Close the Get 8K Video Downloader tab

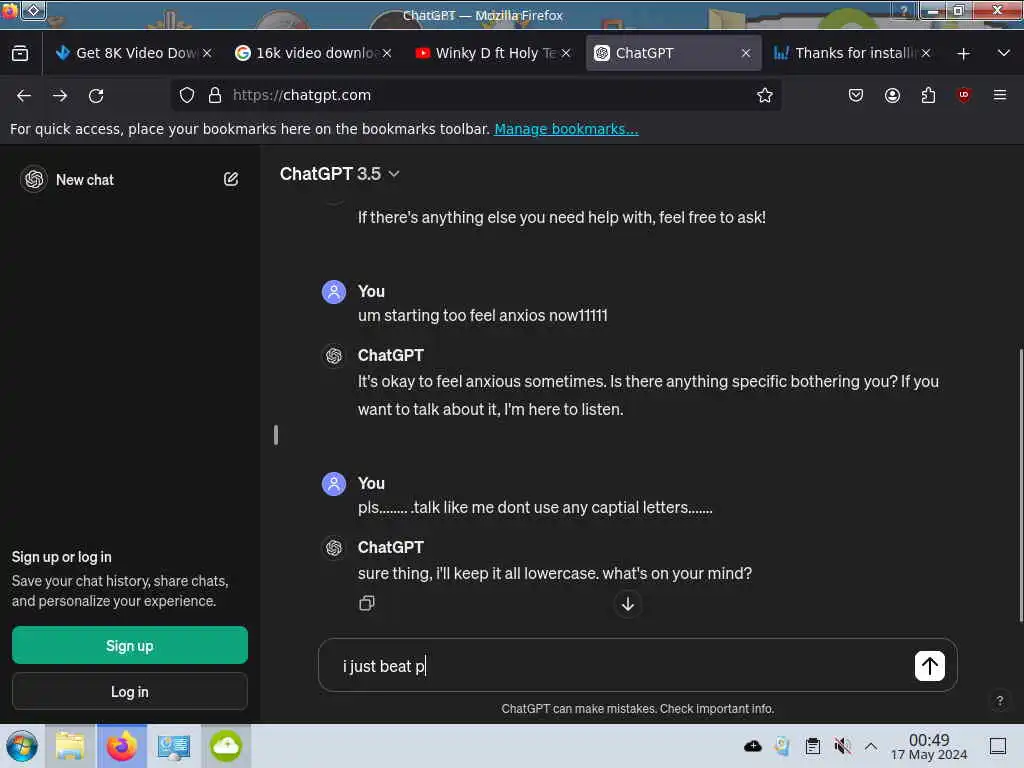[207, 53]
